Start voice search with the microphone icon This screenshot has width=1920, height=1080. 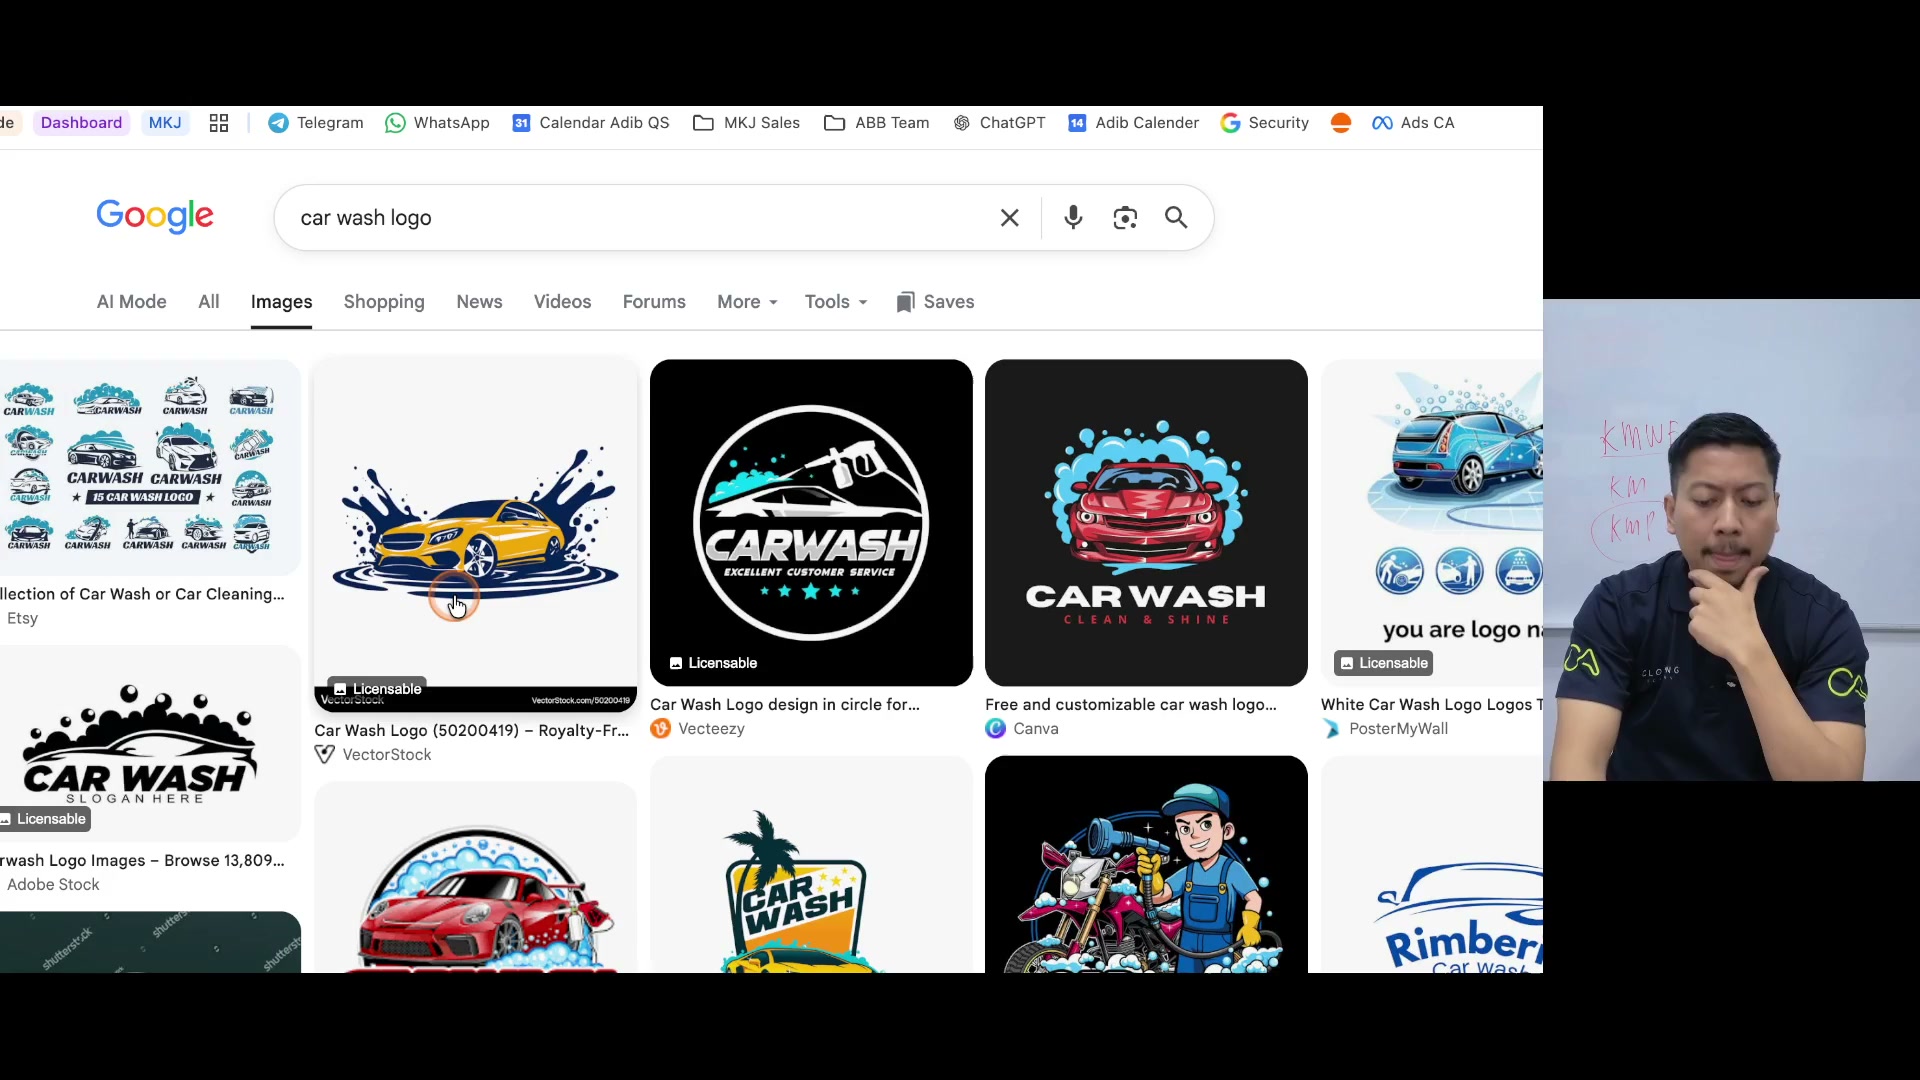[1073, 218]
